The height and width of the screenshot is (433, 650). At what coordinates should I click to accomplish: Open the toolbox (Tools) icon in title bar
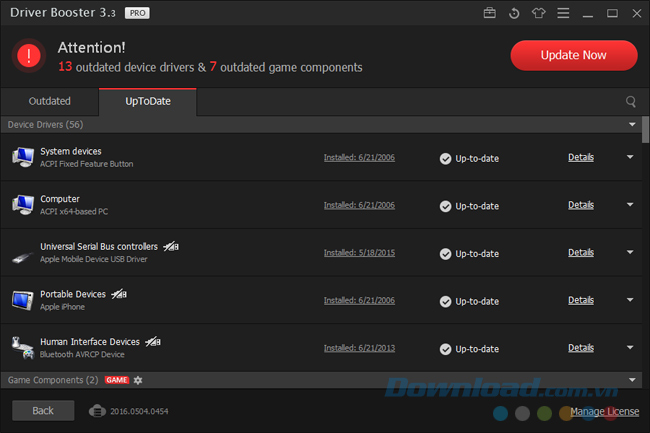coord(490,13)
